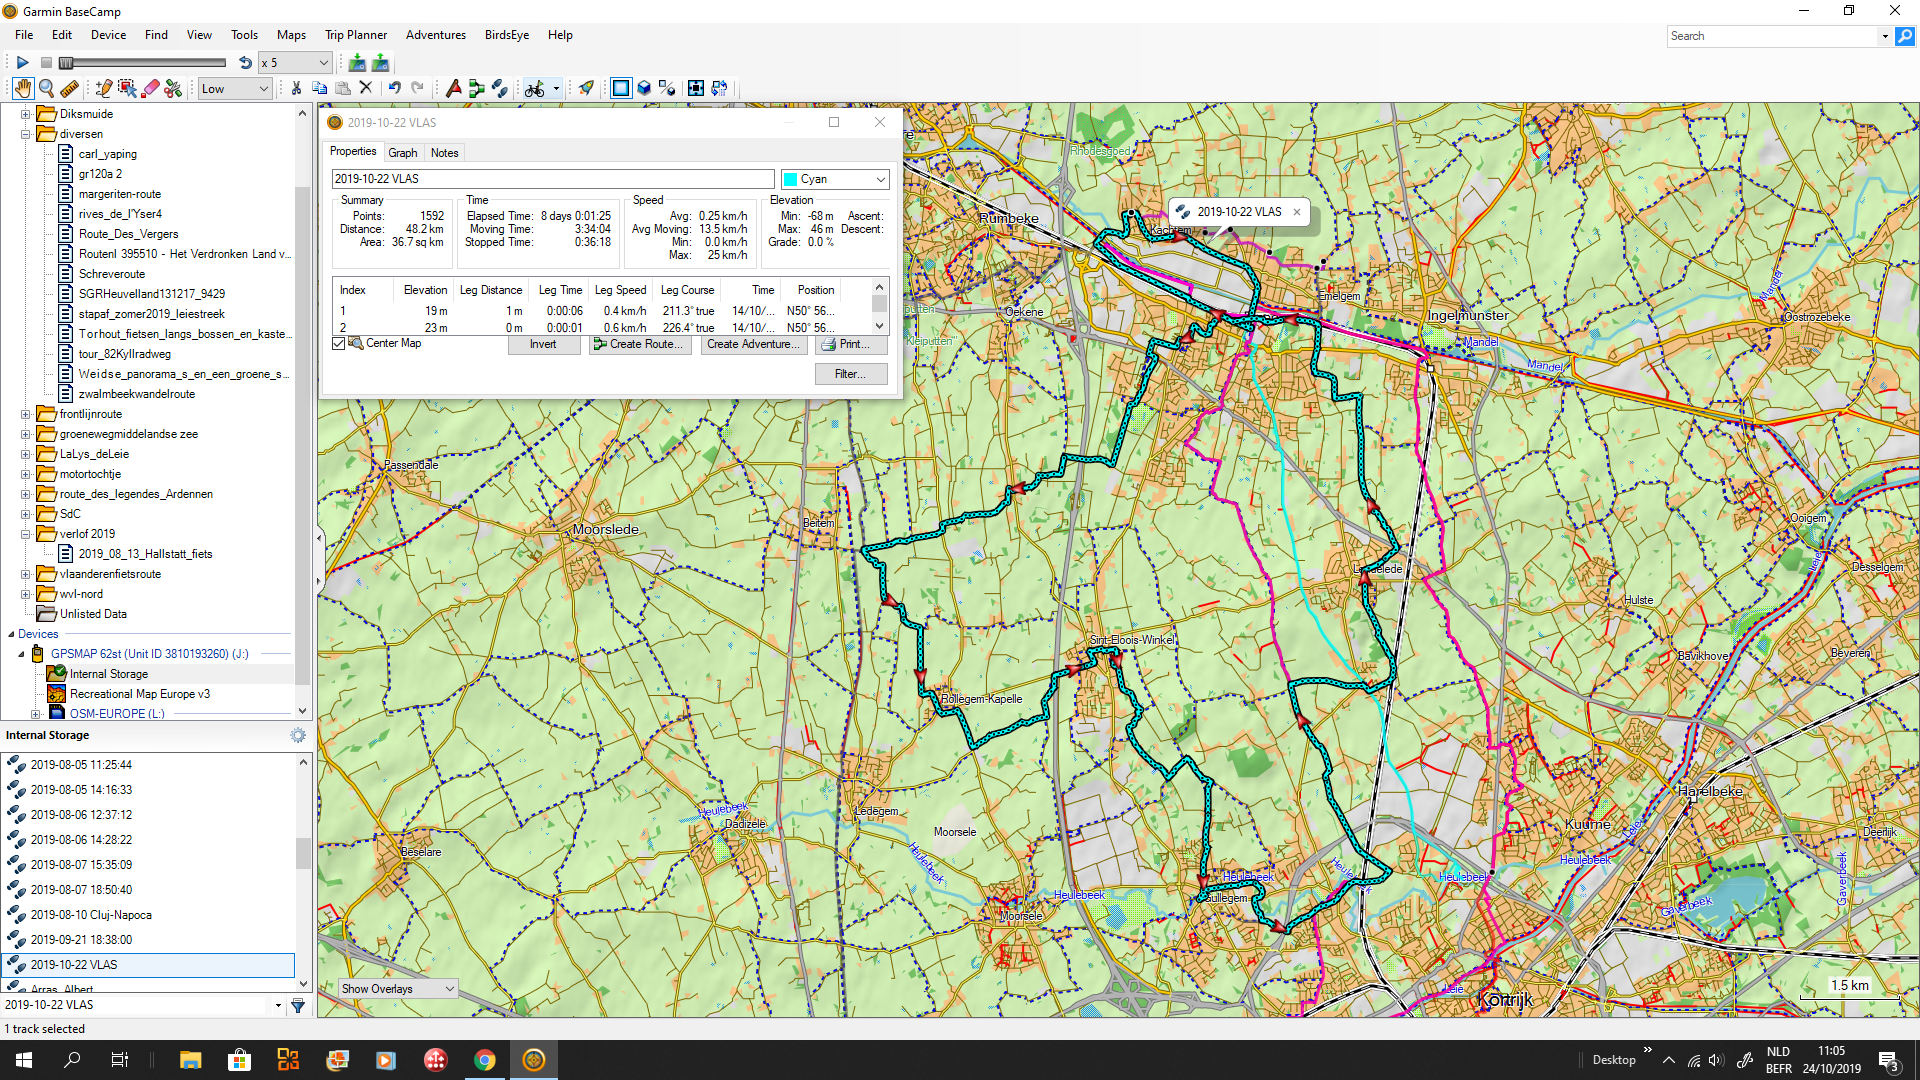The image size is (1920, 1080).
Task: Click the Undo arrow
Action: (395, 88)
